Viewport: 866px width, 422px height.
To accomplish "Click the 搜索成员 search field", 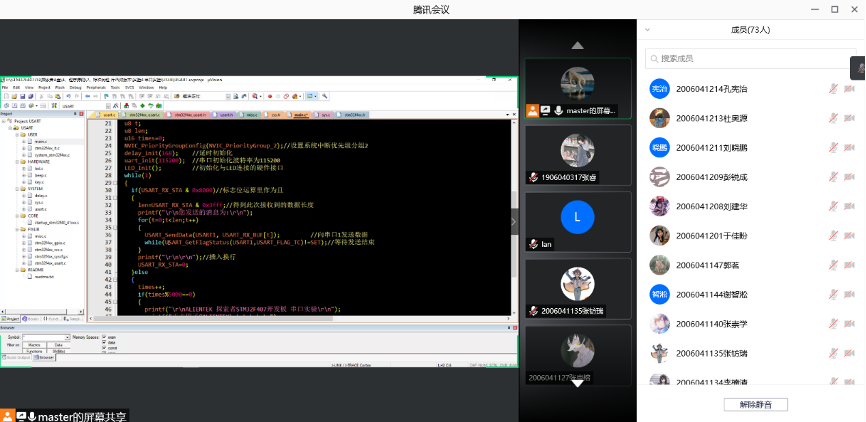I will click(750, 59).
